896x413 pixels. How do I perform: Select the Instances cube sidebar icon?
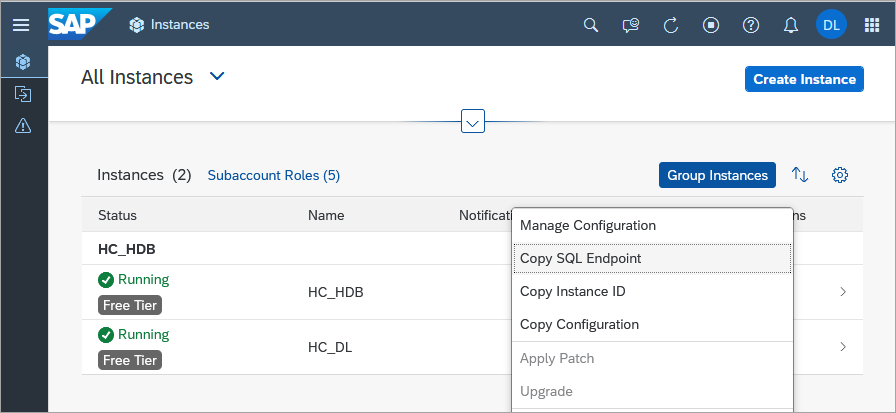click(x=23, y=61)
